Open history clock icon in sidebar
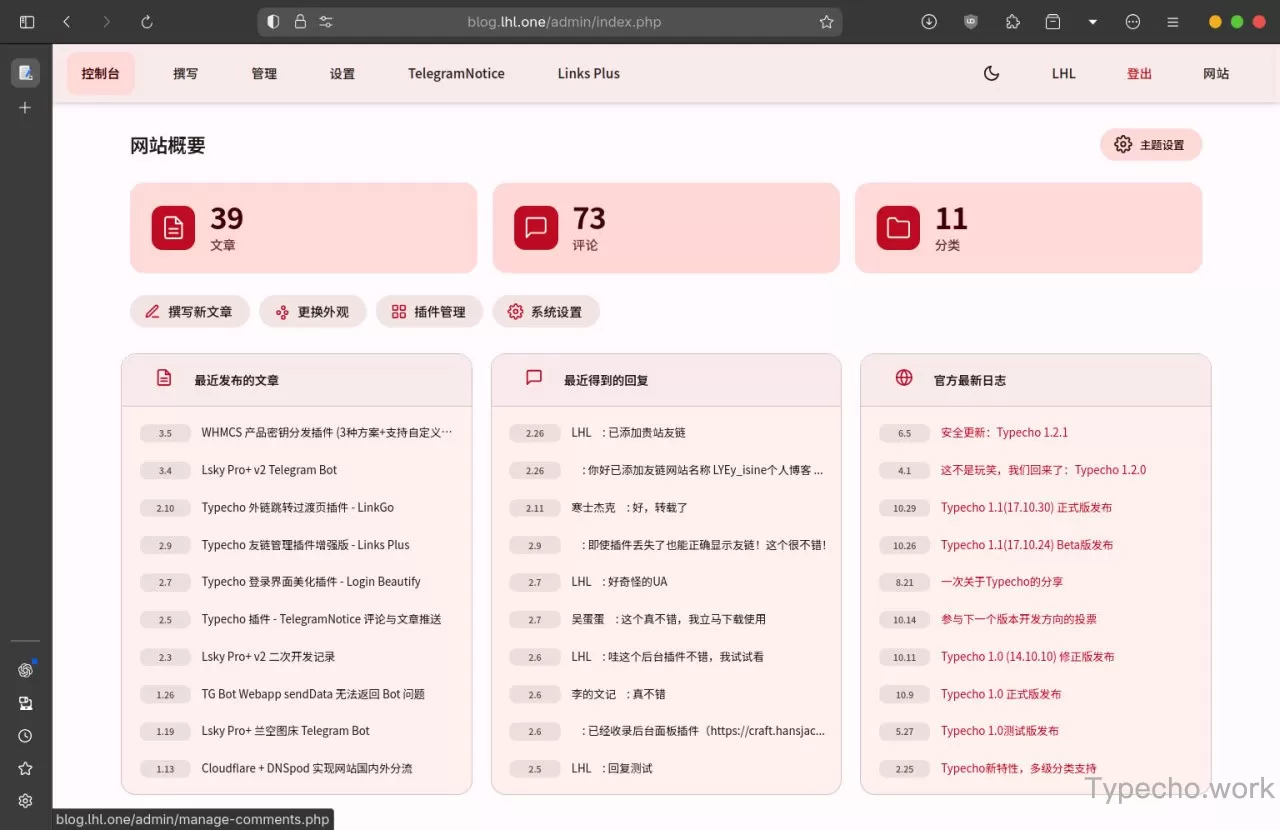The image size is (1280, 830). pyautogui.click(x=25, y=736)
